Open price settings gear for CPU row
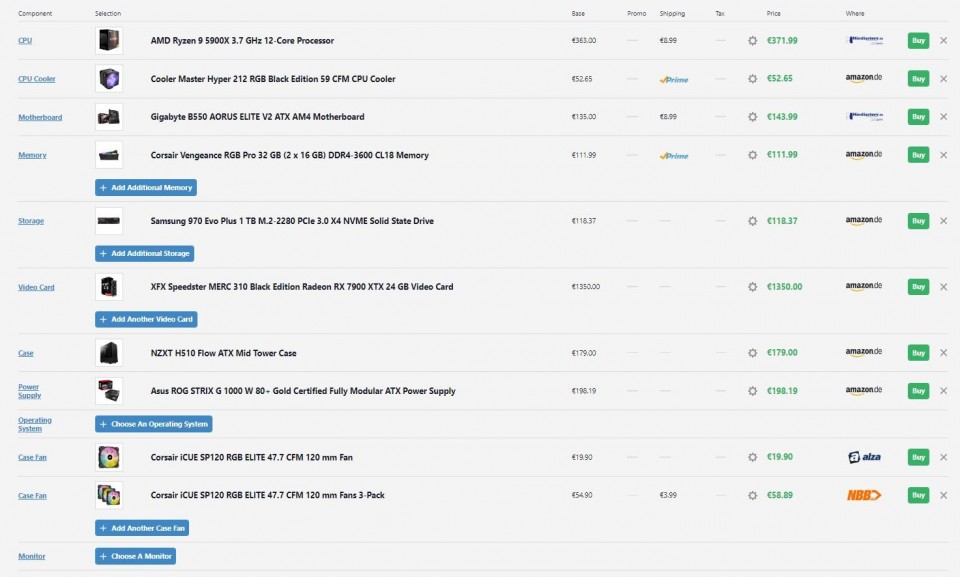Viewport: 960px width, 577px height. point(752,40)
